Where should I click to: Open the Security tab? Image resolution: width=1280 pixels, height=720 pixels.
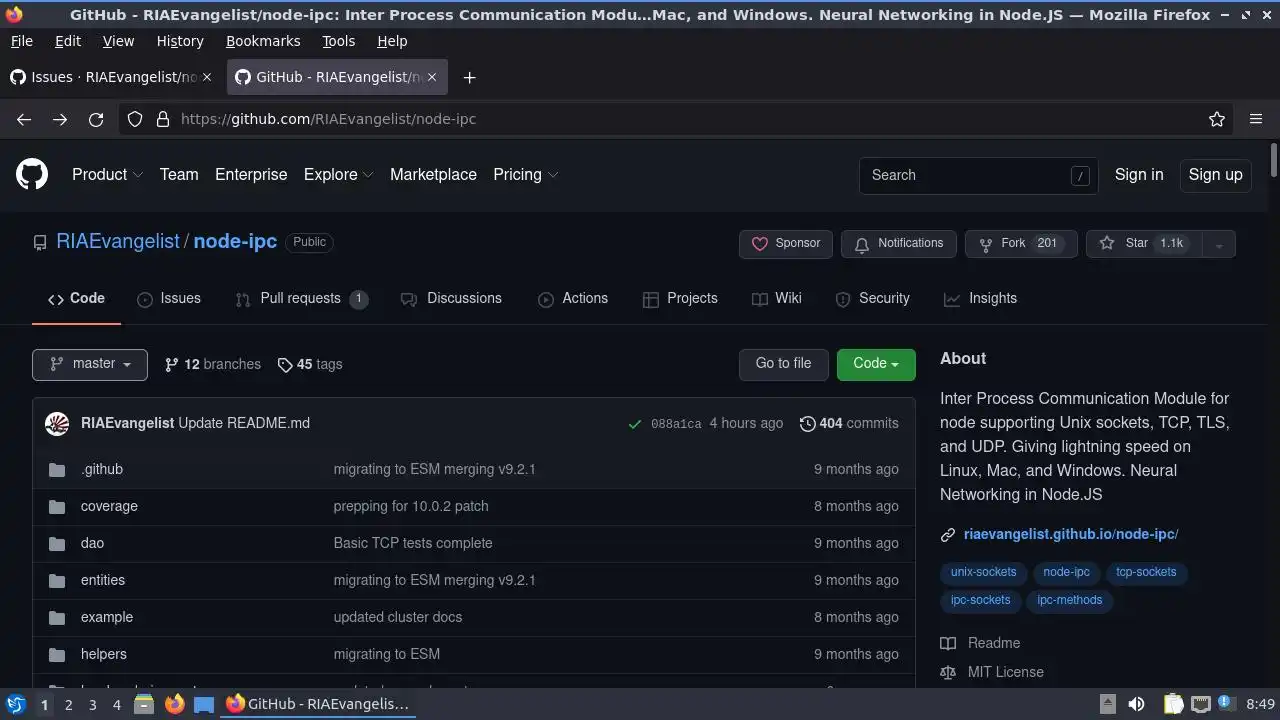872,298
